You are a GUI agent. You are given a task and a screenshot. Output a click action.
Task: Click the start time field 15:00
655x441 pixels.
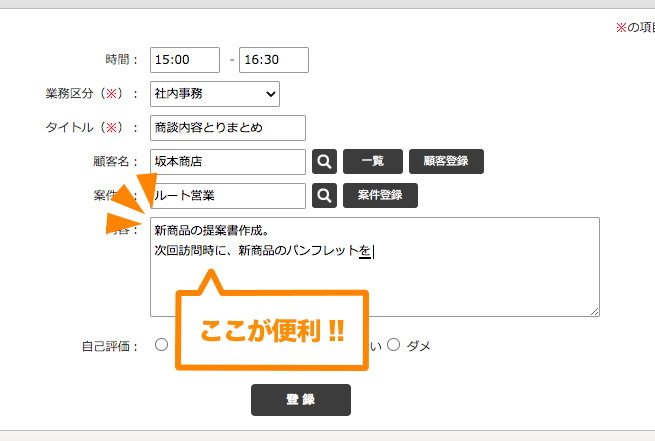click(185, 60)
